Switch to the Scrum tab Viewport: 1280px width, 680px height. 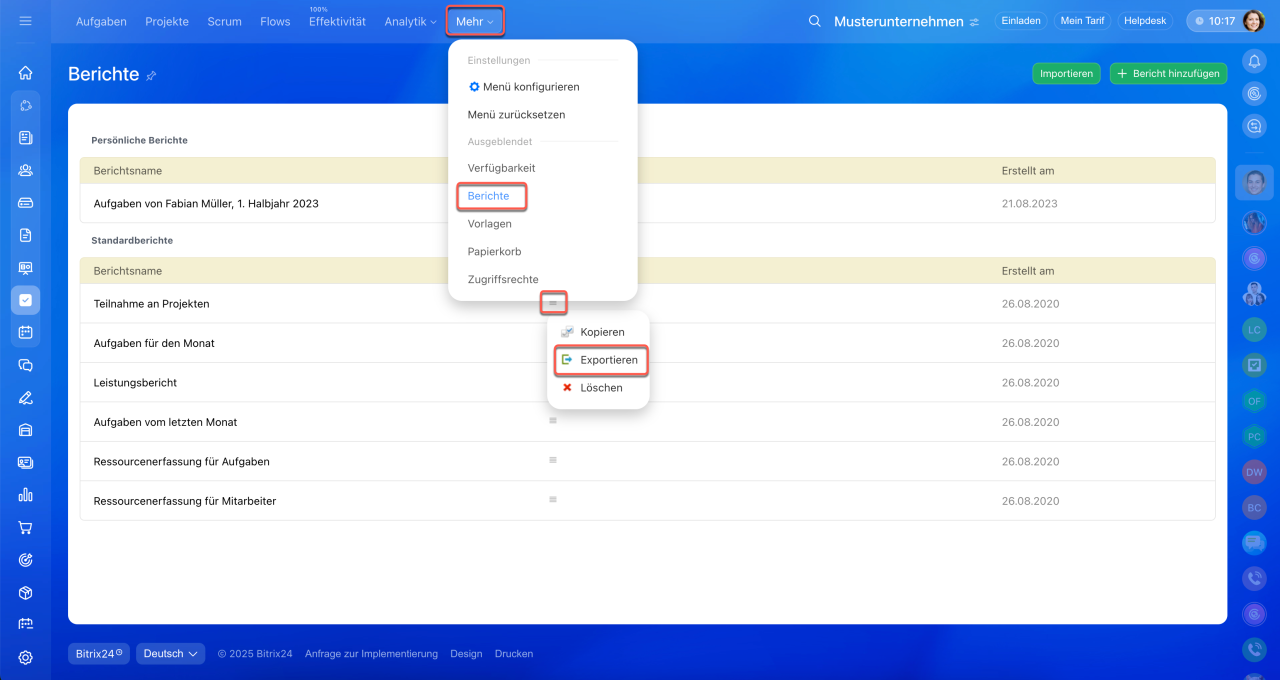[x=224, y=21]
